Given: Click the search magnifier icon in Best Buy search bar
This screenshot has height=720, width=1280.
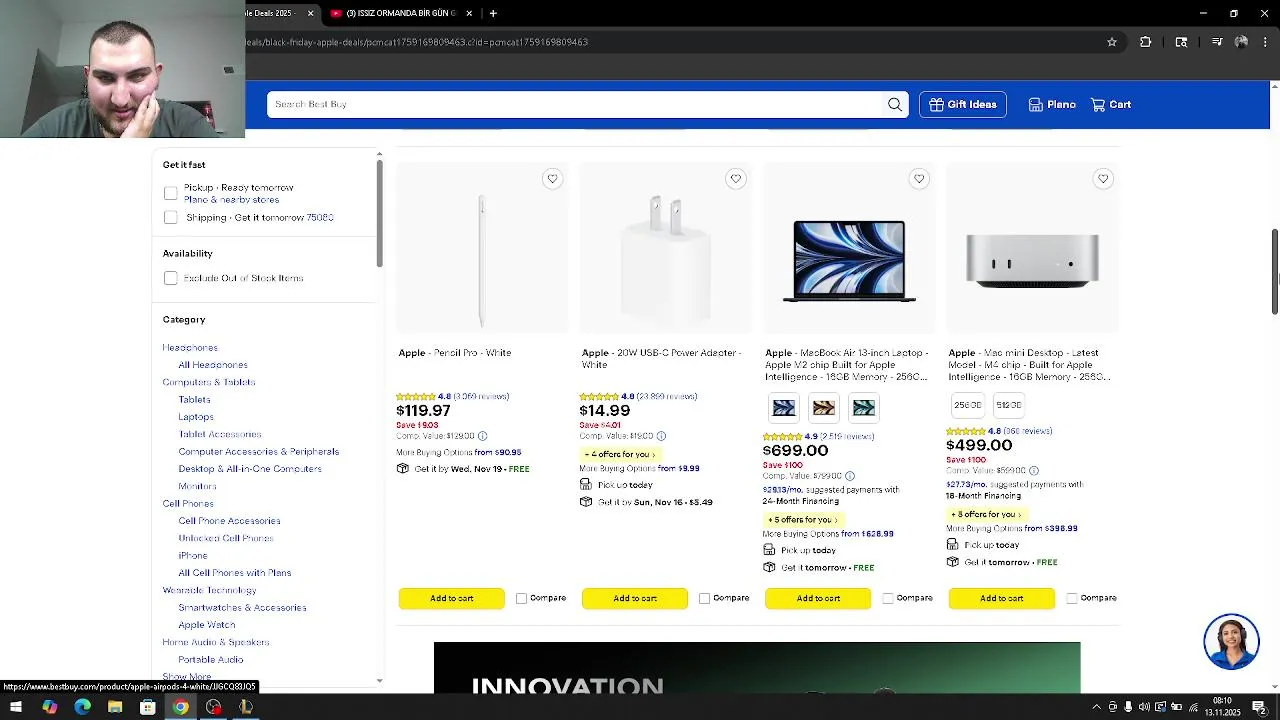Looking at the screenshot, I should point(895,104).
